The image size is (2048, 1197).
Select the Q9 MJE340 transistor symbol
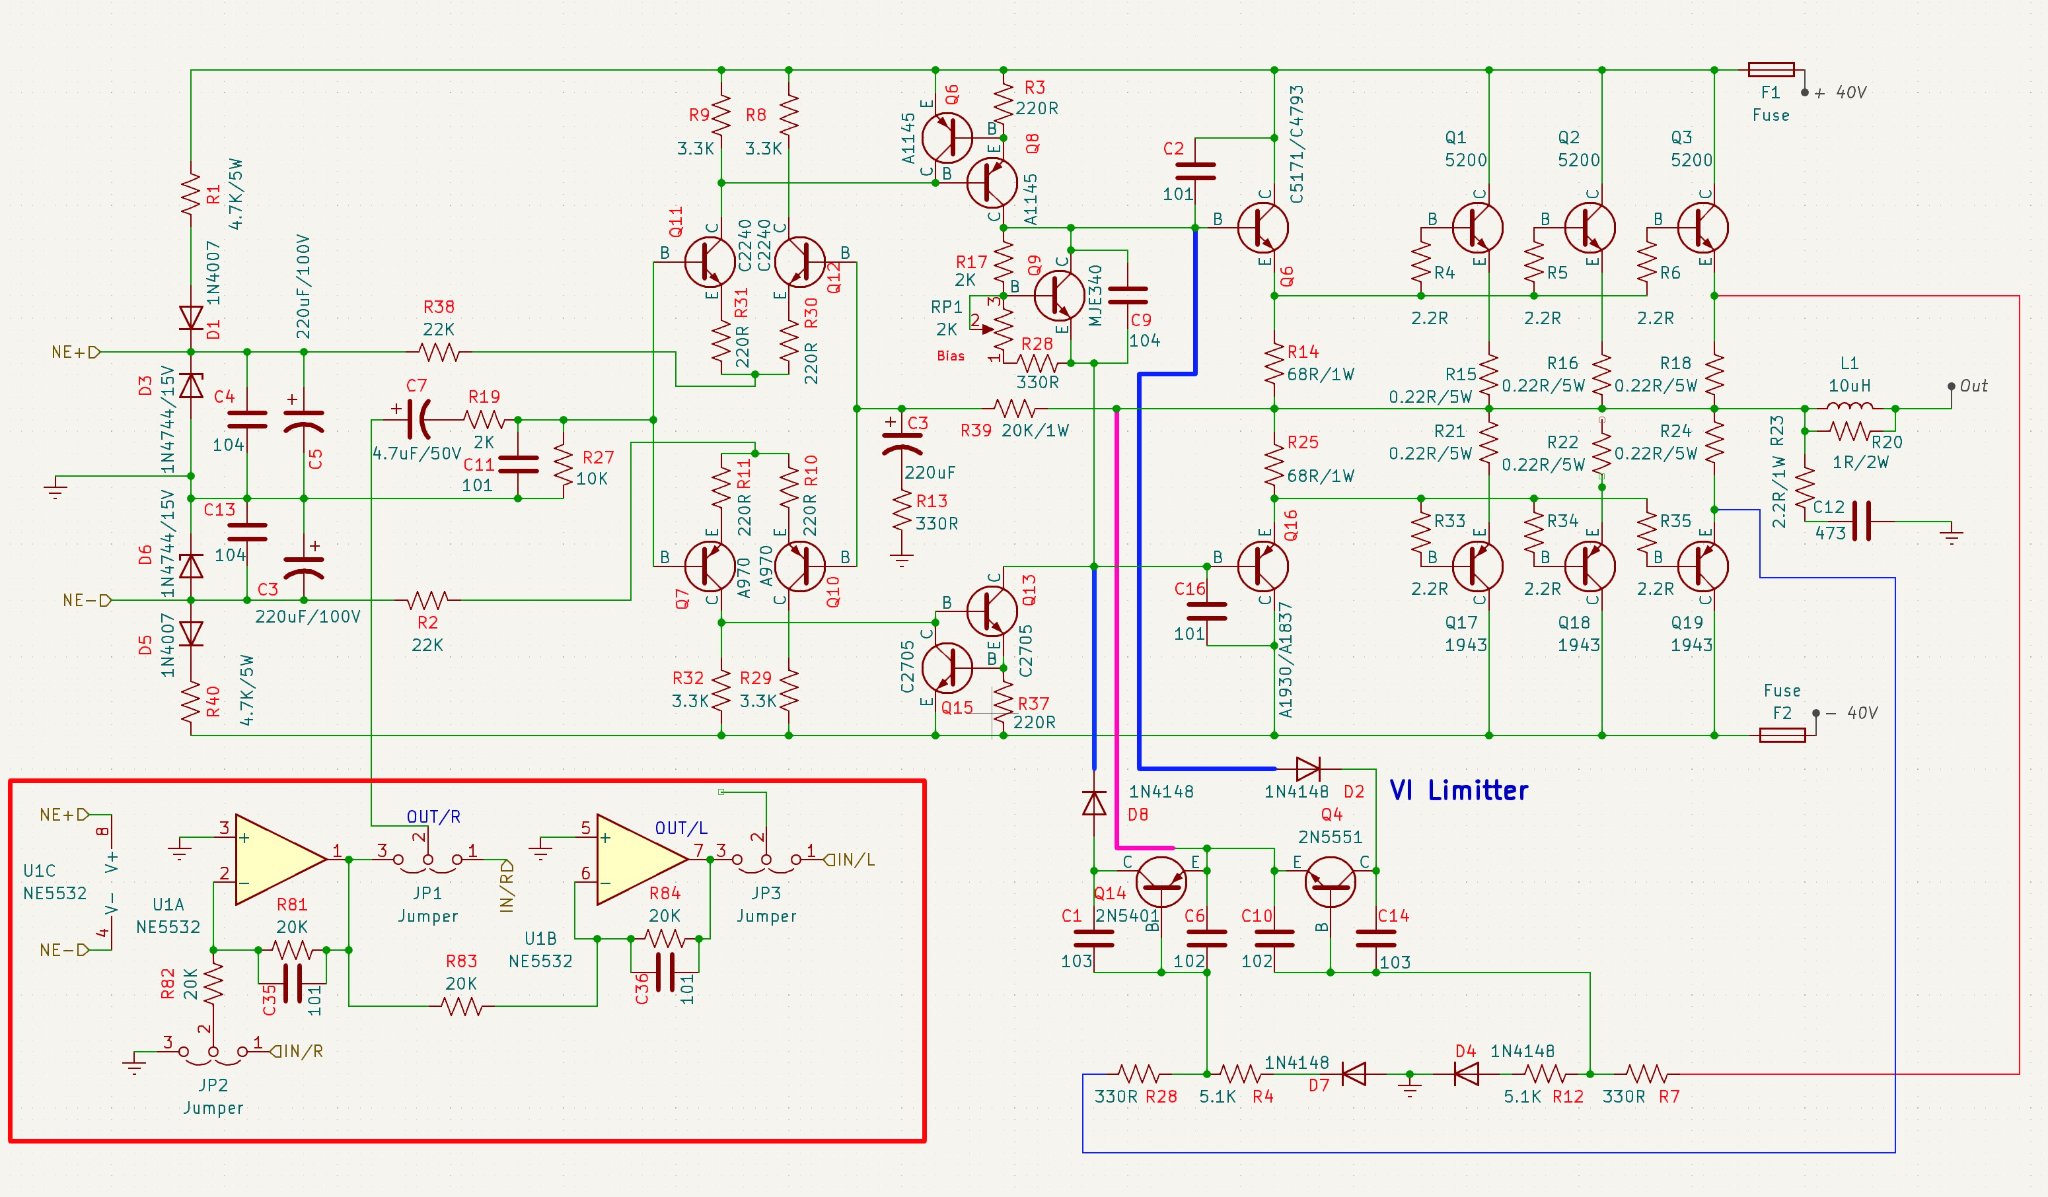(1058, 295)
